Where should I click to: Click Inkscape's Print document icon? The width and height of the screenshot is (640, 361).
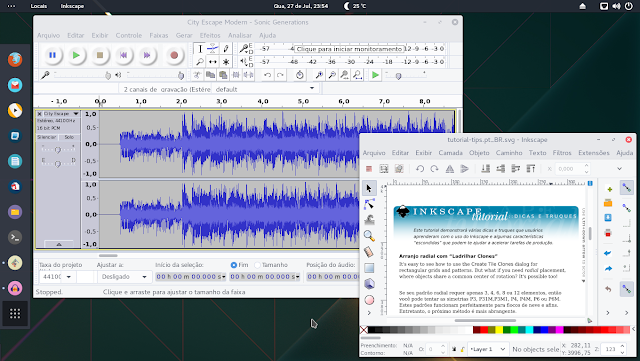pyautogui.click(x=608, y=233)
